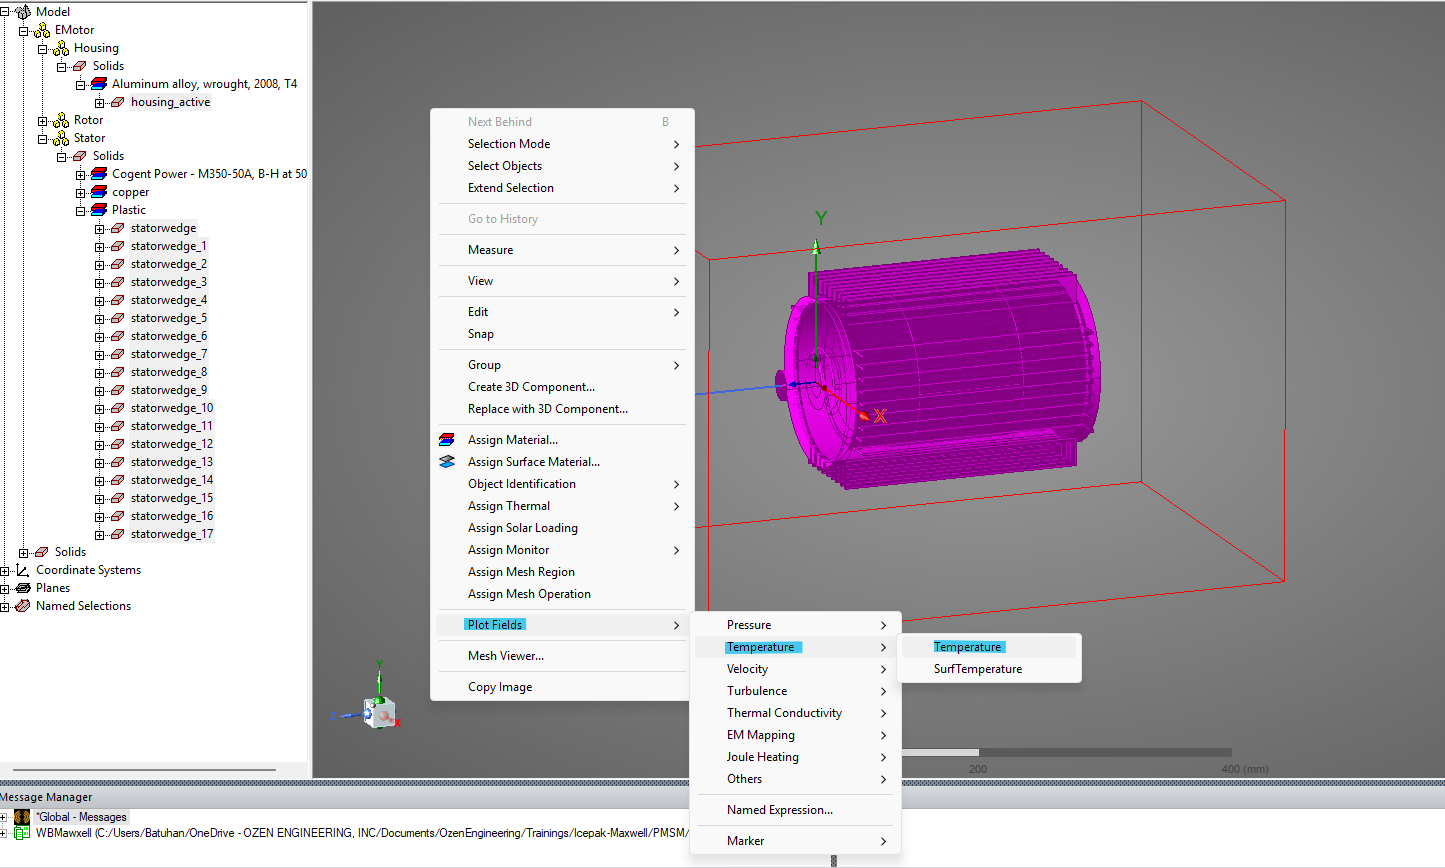The width and height of the screenshot is (1445, 868).
Task: Click the Aluminum alloy material icon
Action: coord(99,84)
